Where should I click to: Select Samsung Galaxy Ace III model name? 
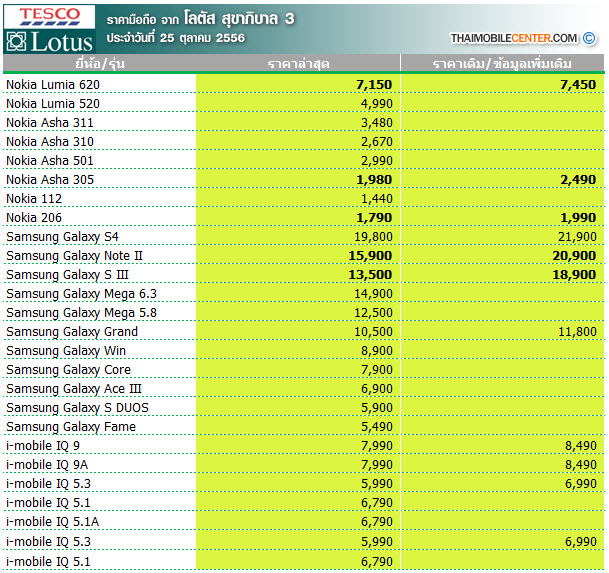(74, 389)
